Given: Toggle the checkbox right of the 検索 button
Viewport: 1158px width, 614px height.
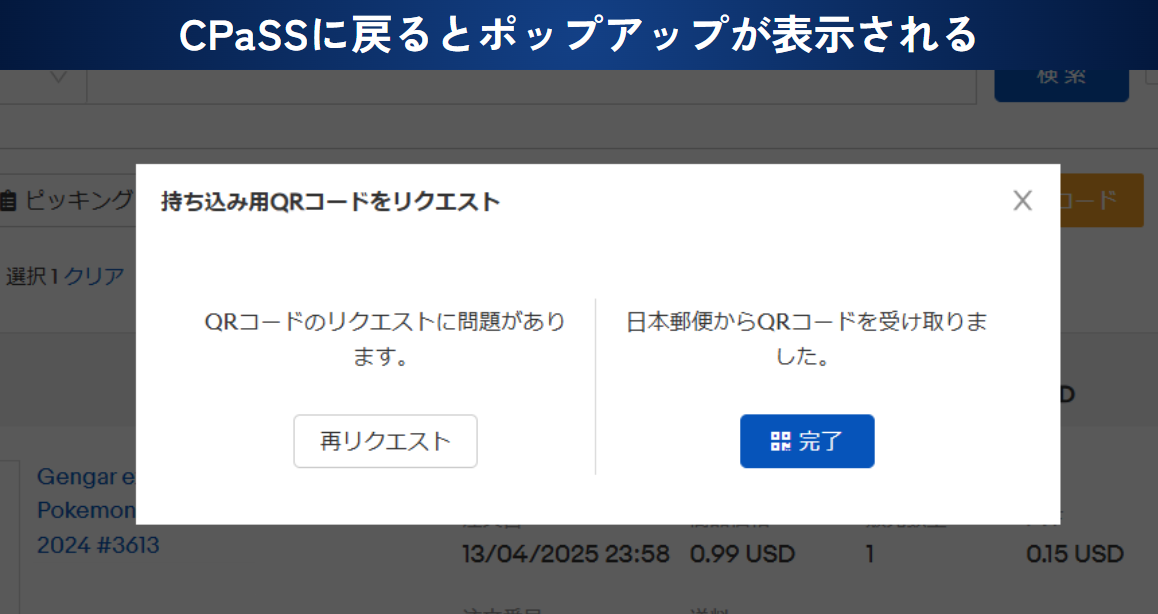Looking at the screenshot, I should click(x=1151, y=77).
